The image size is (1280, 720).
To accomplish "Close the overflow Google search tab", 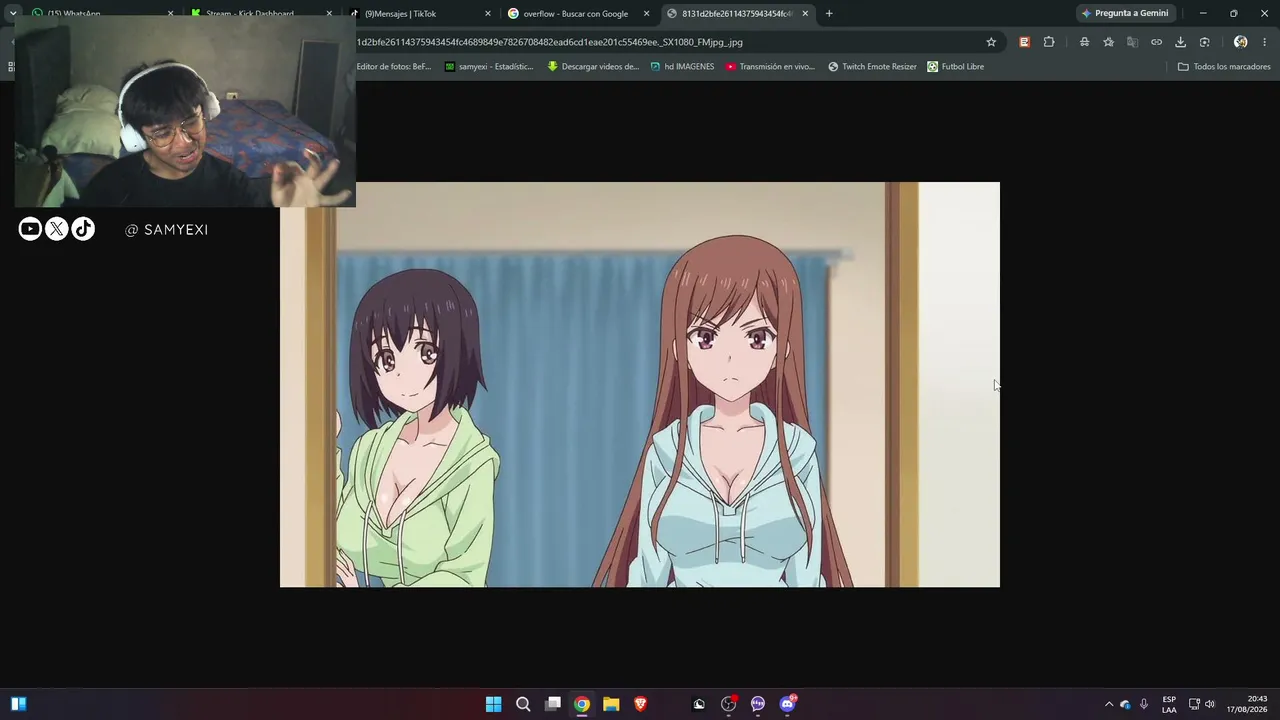I will tap(646, 14).
